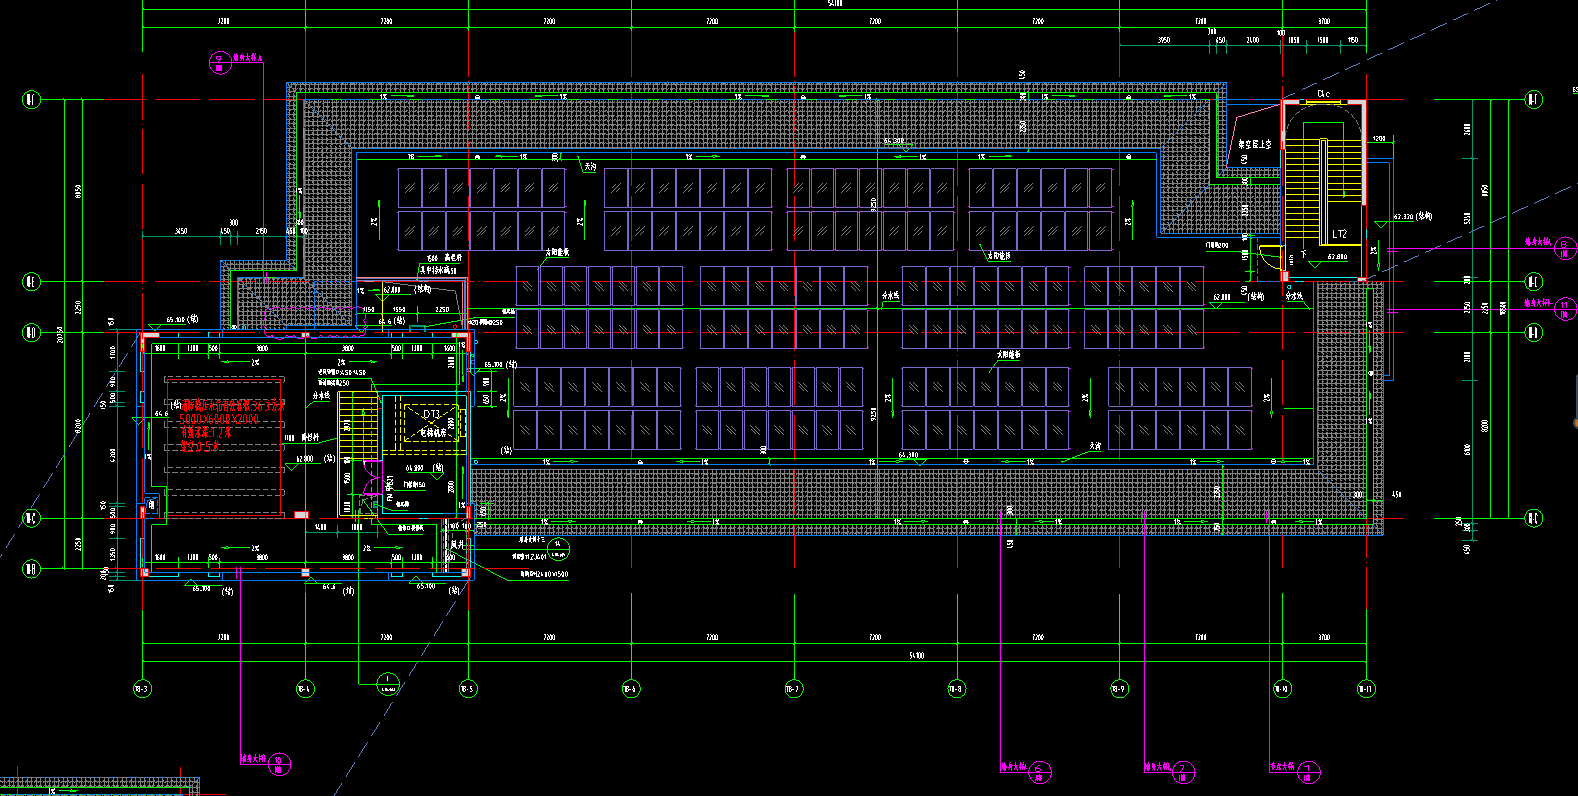Select the TB-5 axis bubble at bottom
The height and width of the screenshot is (796, 1578).
[x=467, y=689]
